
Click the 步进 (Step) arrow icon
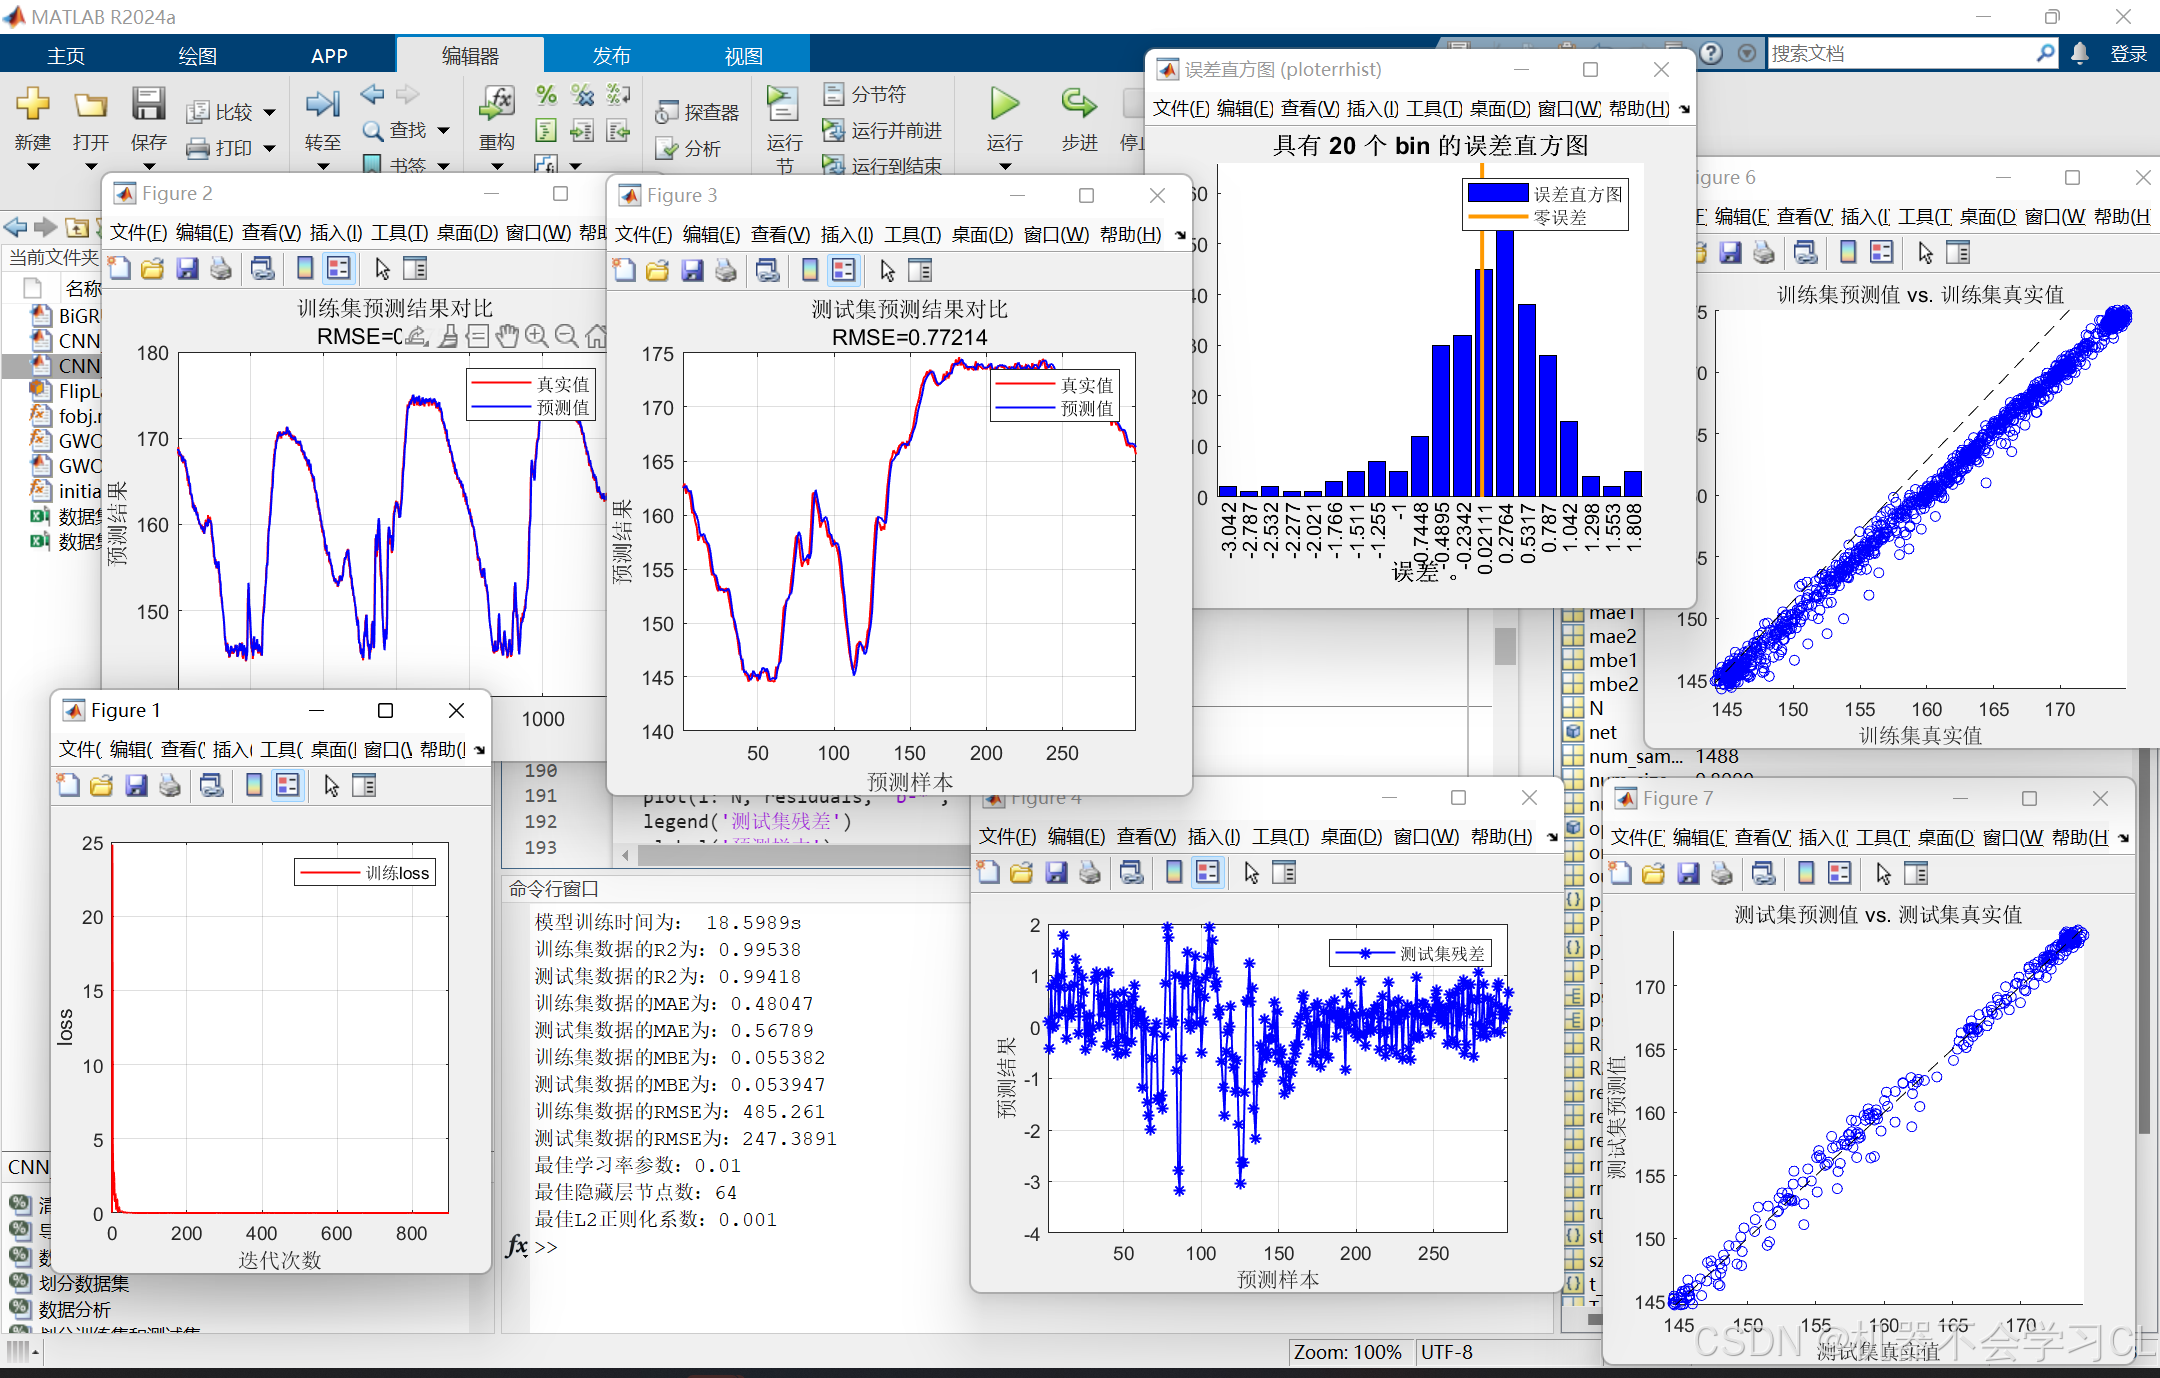[1078, 104]
